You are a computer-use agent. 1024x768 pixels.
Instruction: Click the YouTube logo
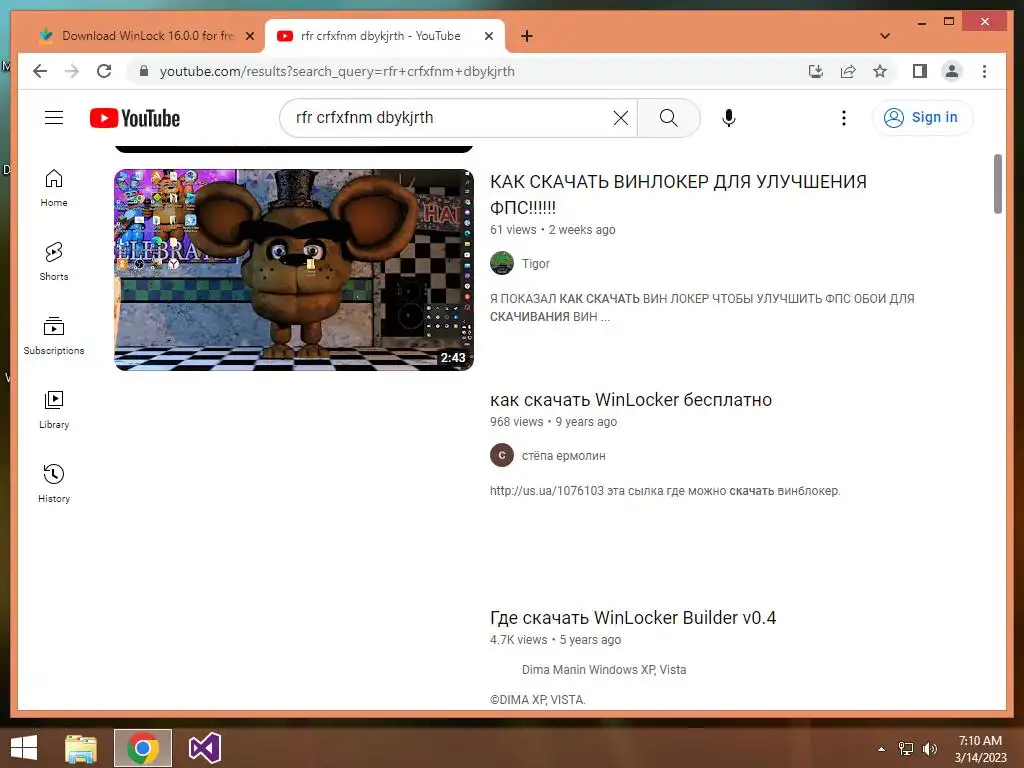135,118
